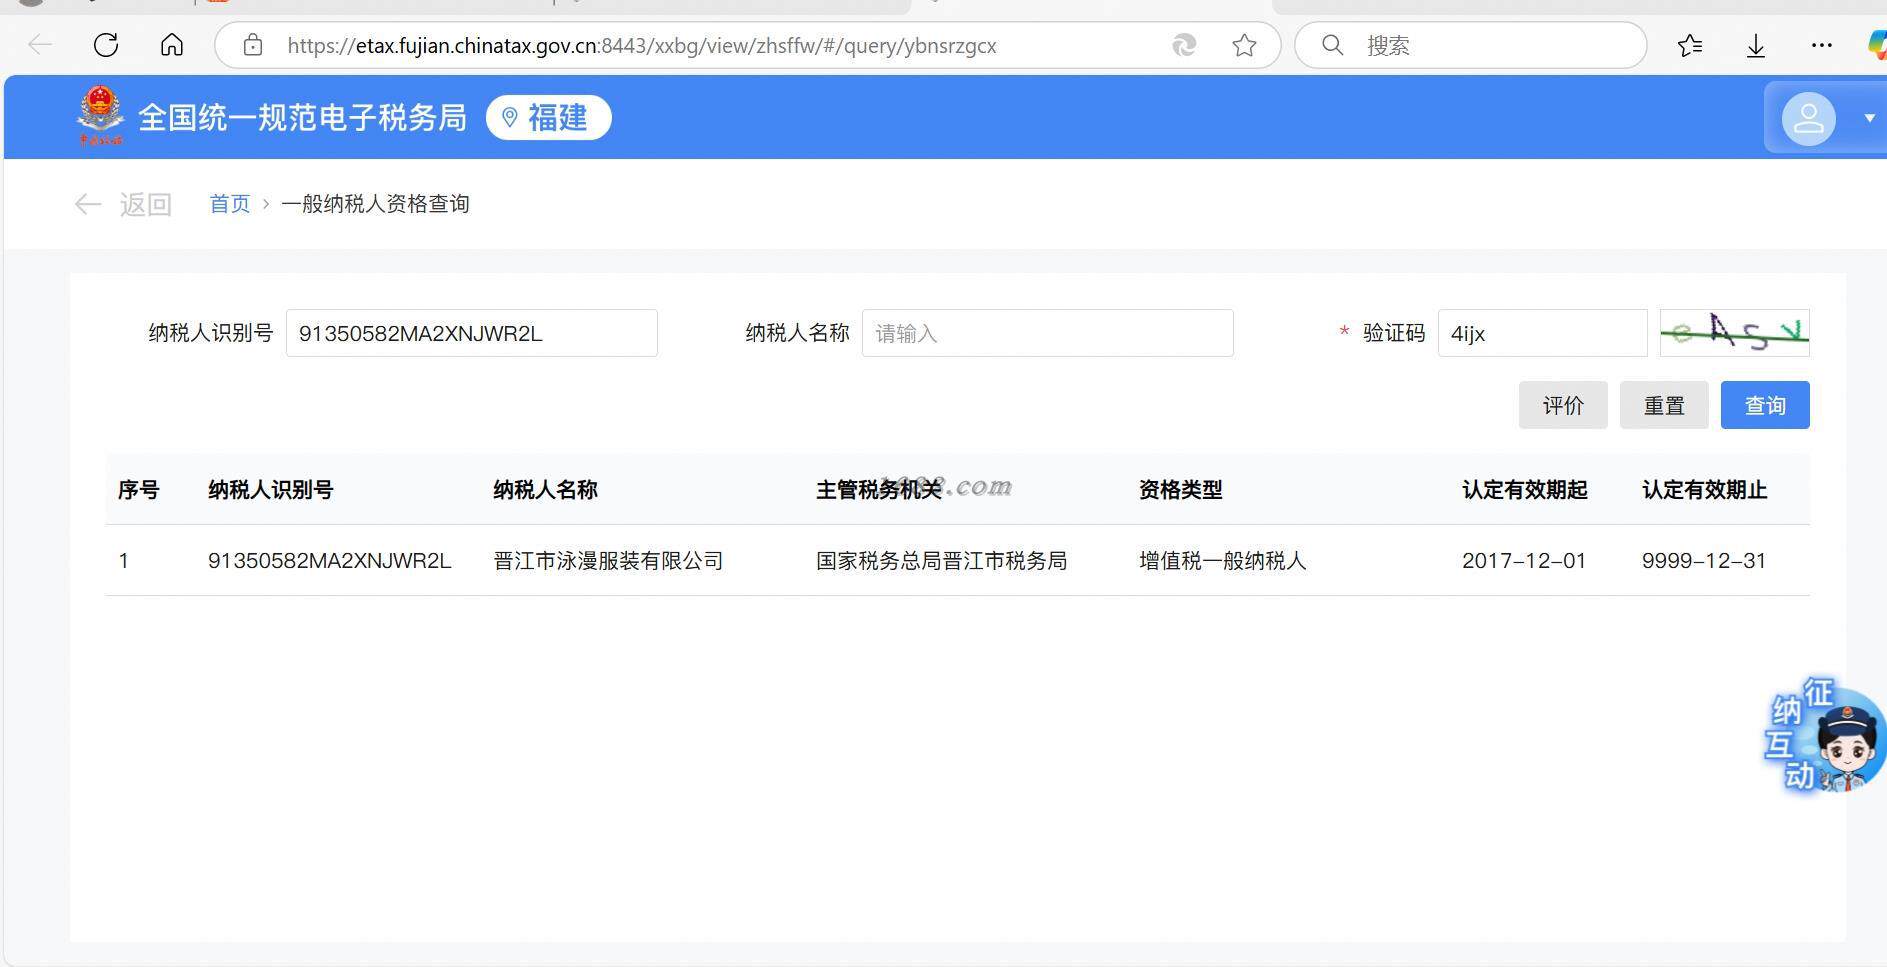The width and height of the screenshot is (1887, 967).
Task: Click the 资格类型 column header
Action: (1180, 490)
